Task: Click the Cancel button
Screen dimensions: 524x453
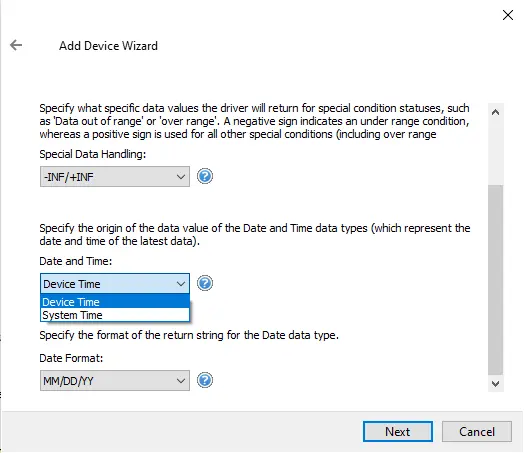Action: [477, 431]
